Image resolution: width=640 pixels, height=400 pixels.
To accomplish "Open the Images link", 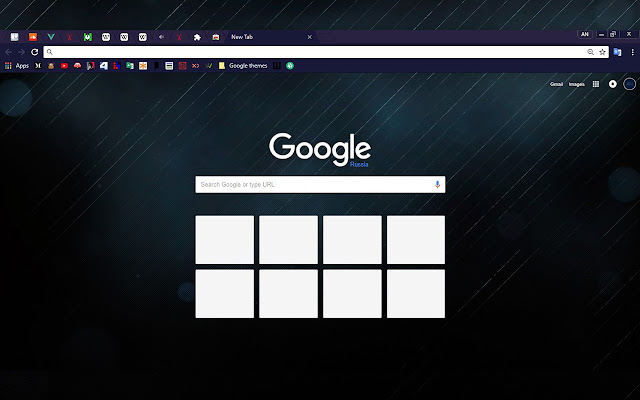I will pyautogui.click(x=576, y=84).
